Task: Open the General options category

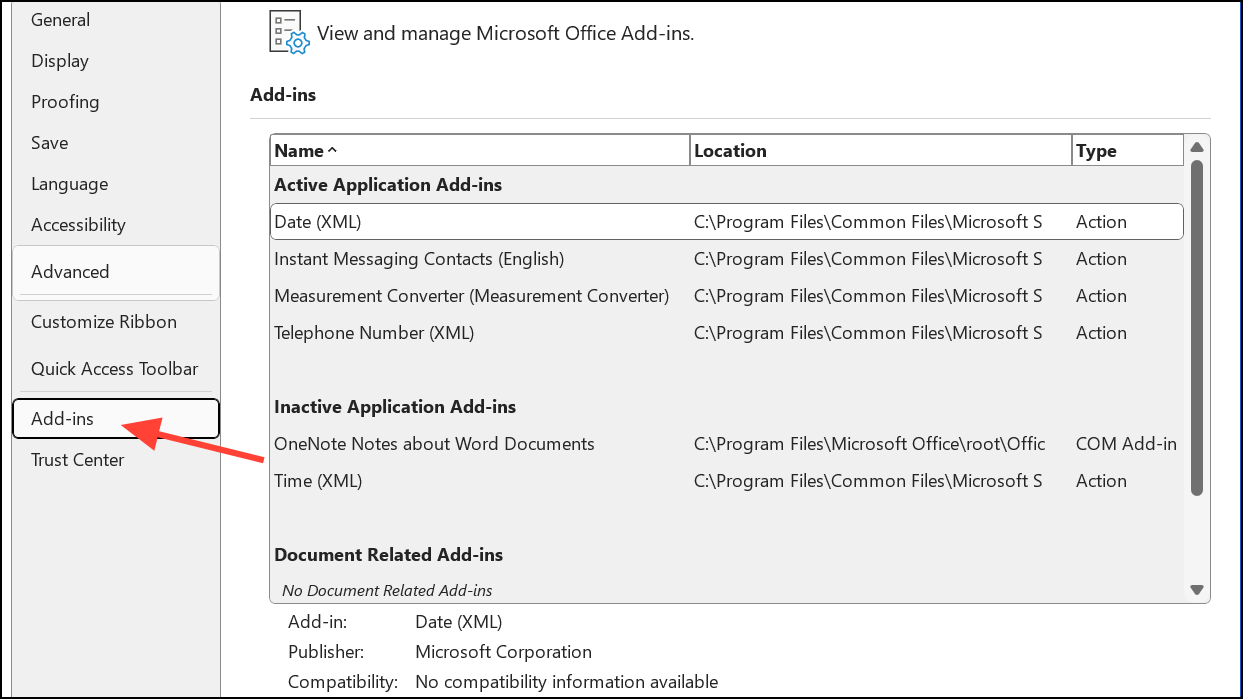Action: [x=60, y=20]
